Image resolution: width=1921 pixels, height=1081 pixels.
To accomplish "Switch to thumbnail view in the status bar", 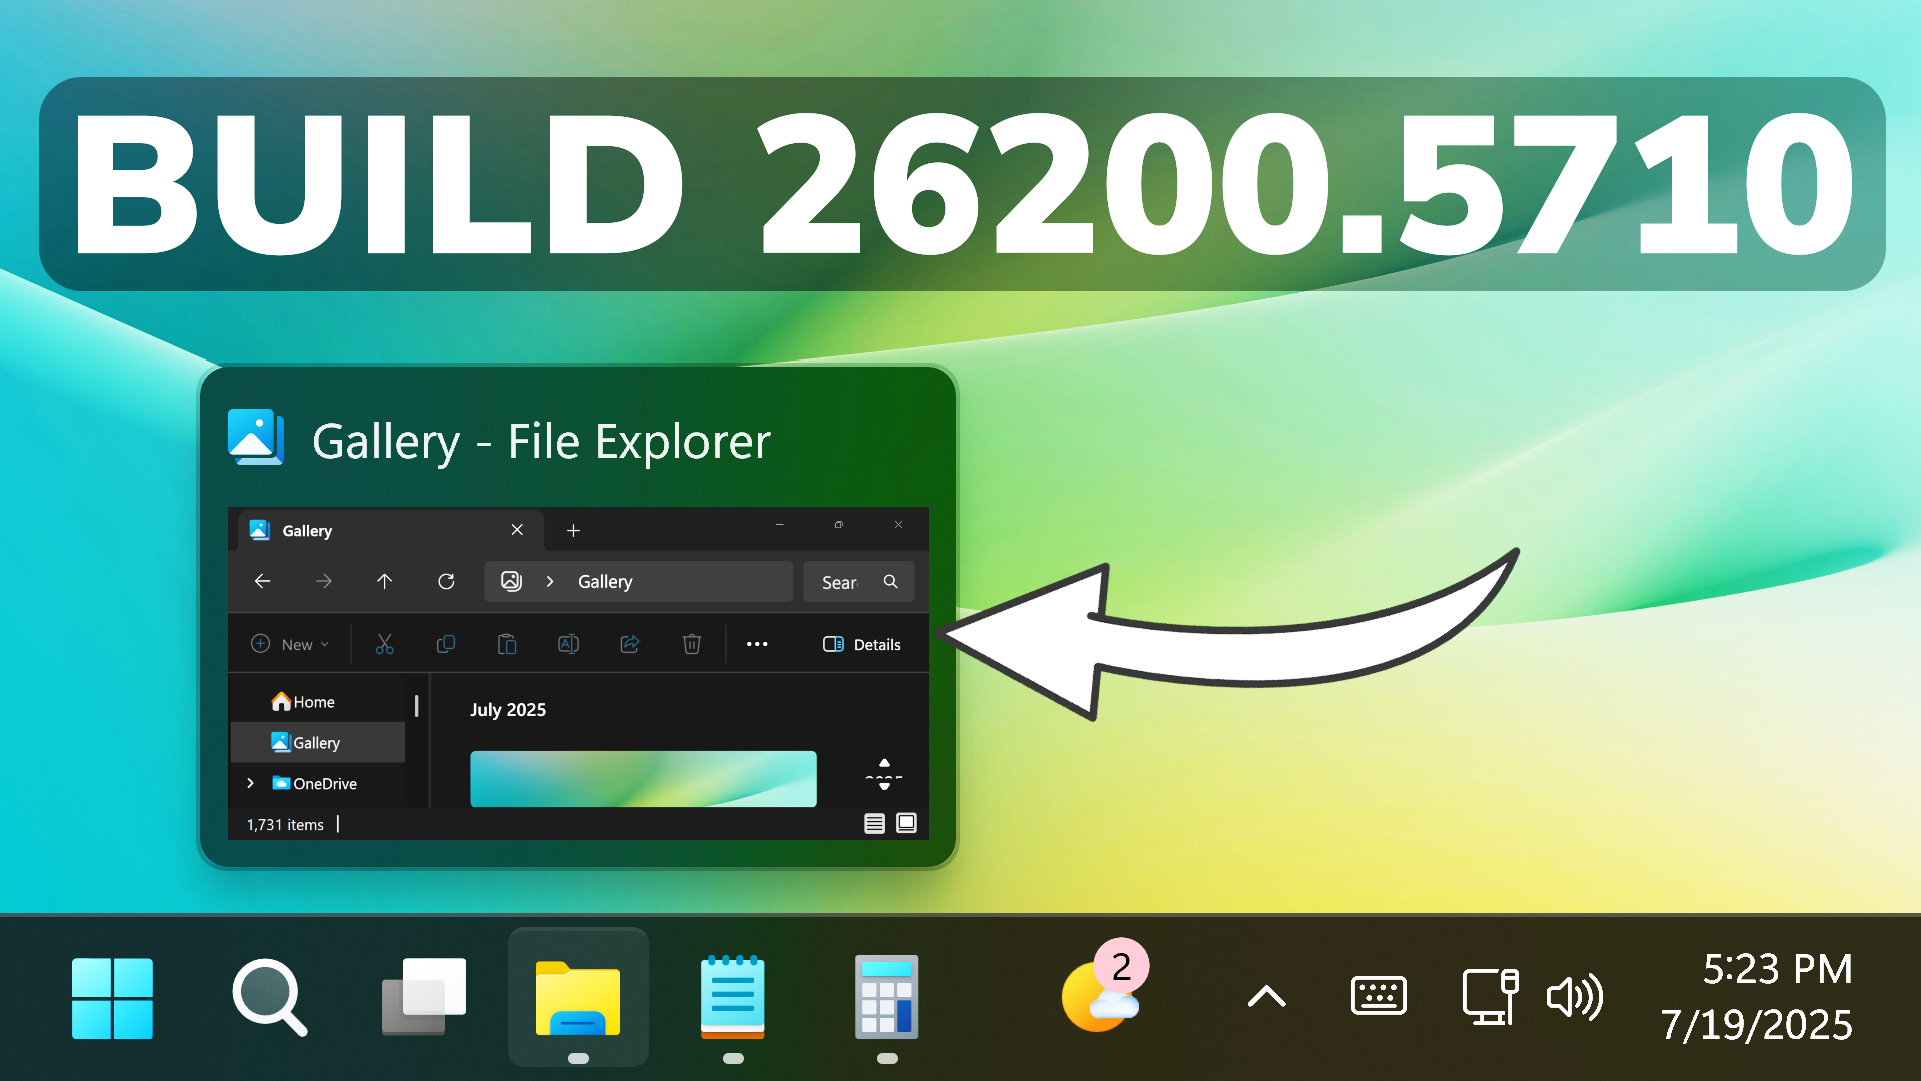I will point(906,823).
